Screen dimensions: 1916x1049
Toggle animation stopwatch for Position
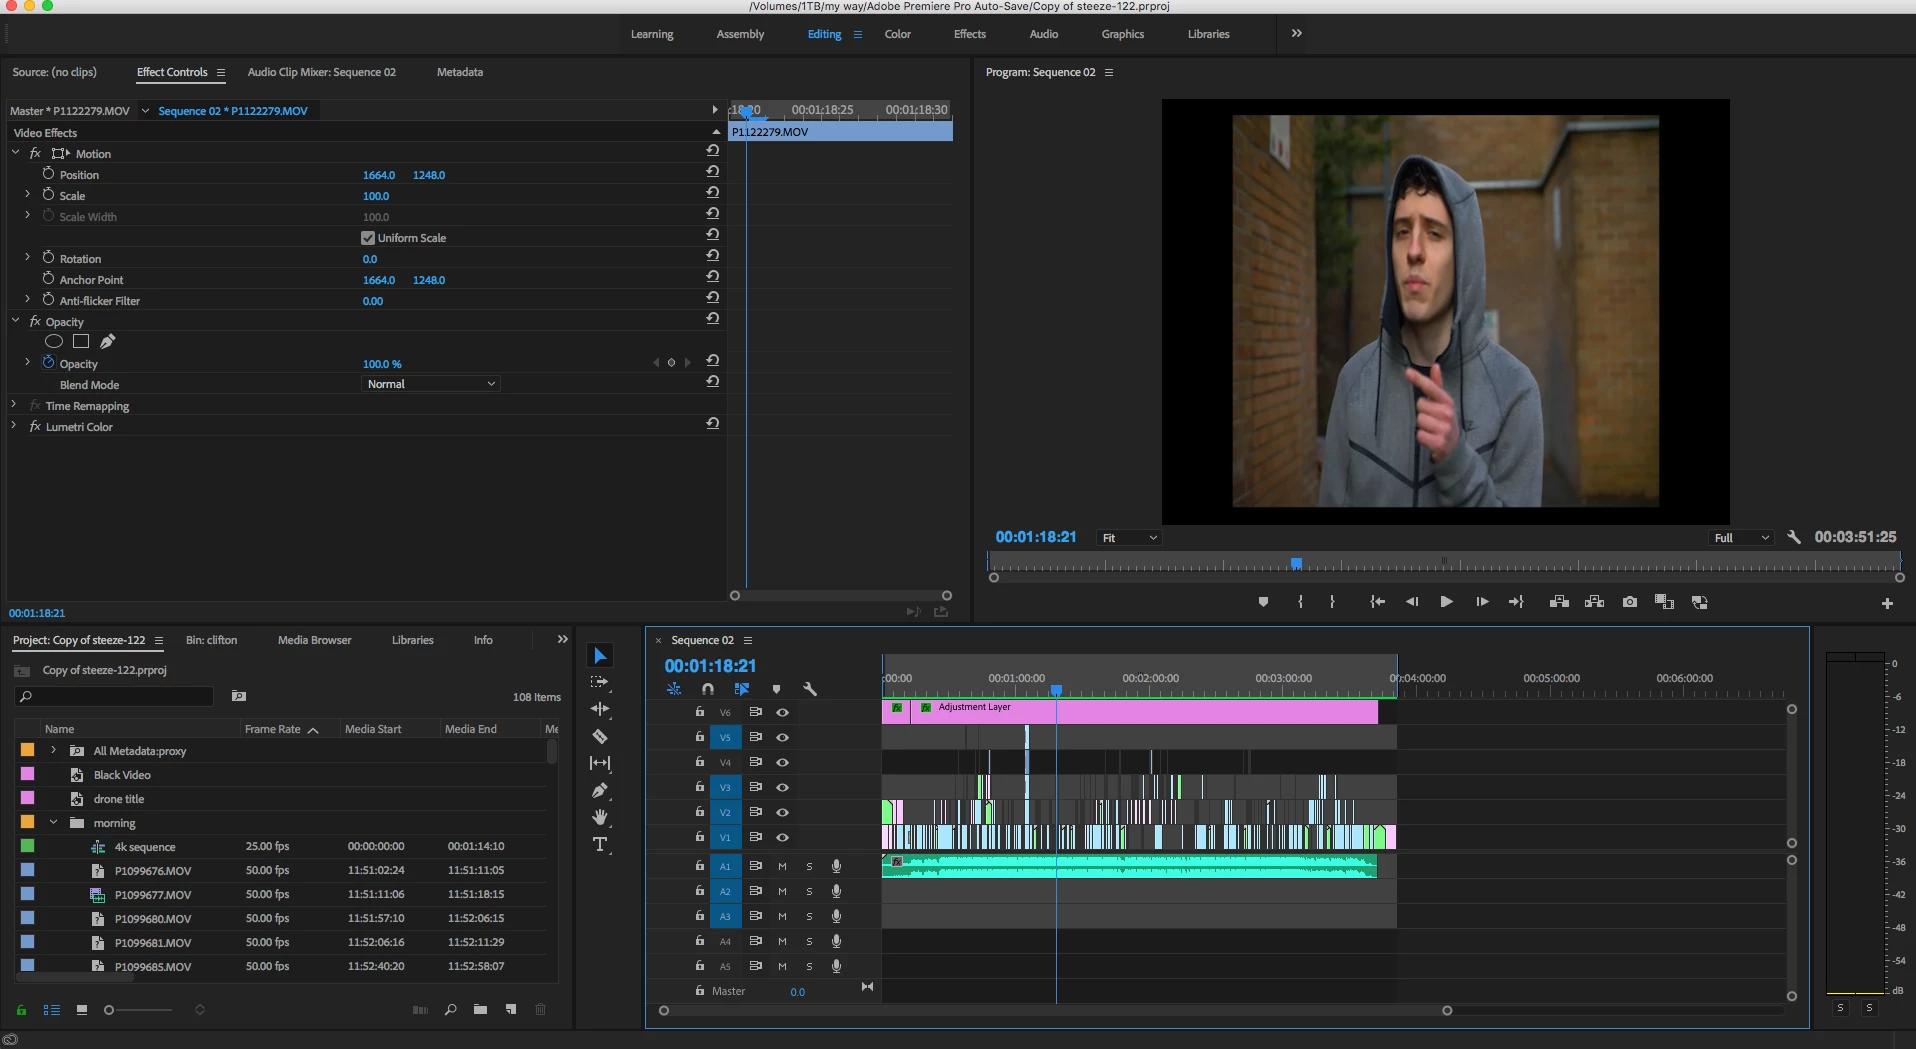click(48, 174)
